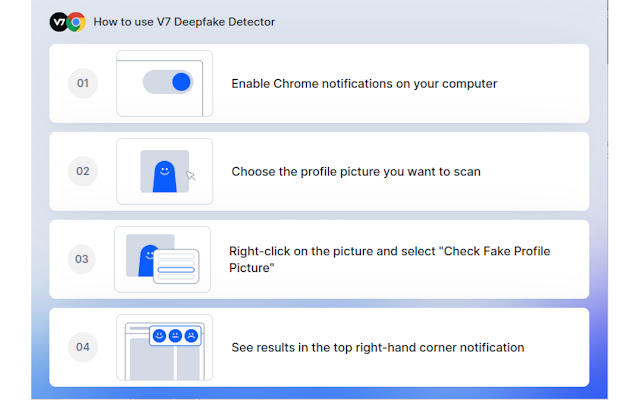Click 'Enable Chrome notifications on your computer' text
Screen dimensions: 640x400
click(364, 84)
